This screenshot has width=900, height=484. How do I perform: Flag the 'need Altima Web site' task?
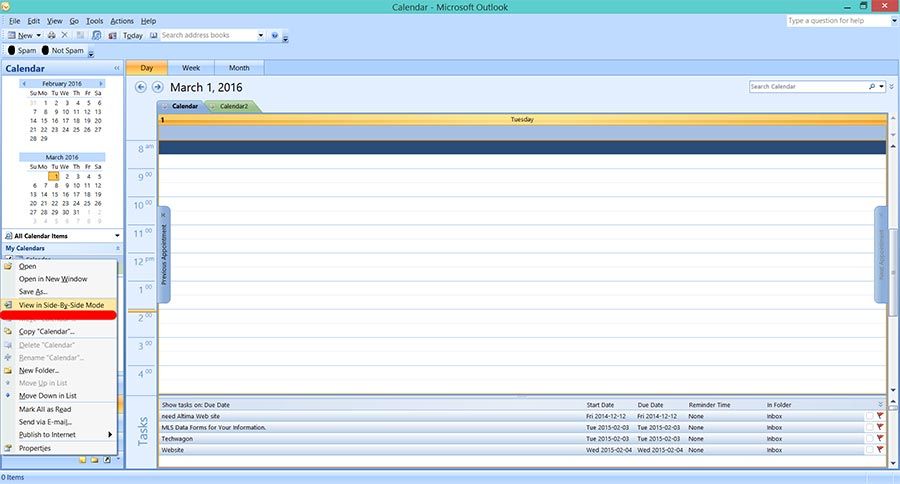tap(880, 416)
